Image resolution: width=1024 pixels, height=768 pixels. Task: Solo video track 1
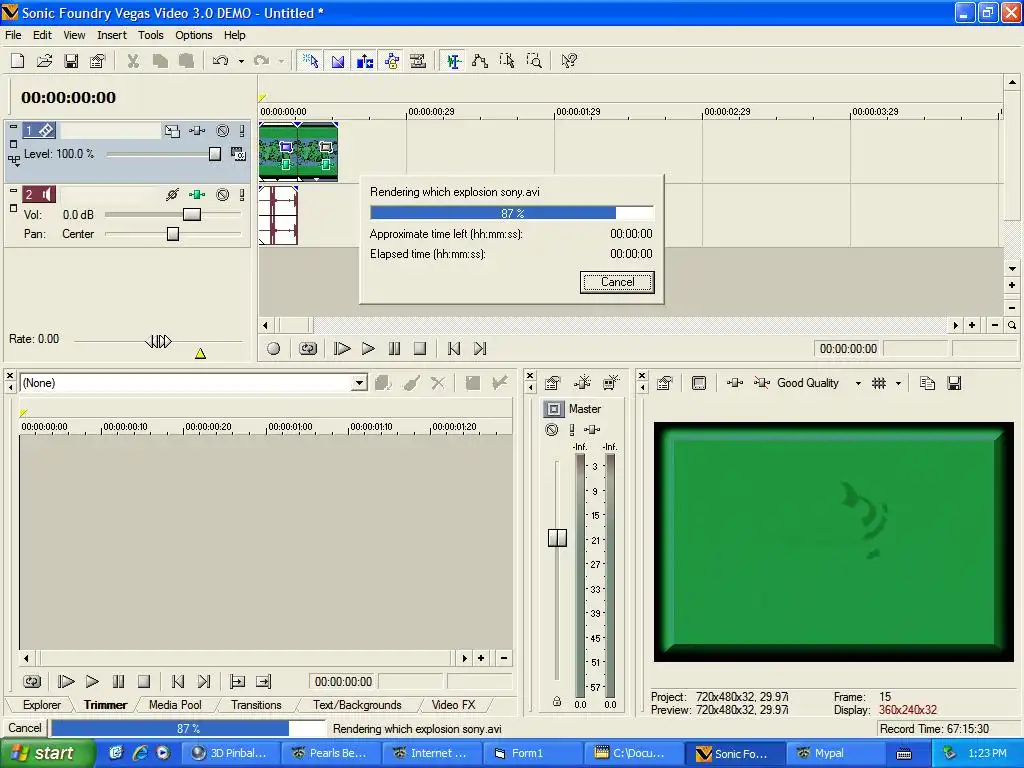point(242,131)
